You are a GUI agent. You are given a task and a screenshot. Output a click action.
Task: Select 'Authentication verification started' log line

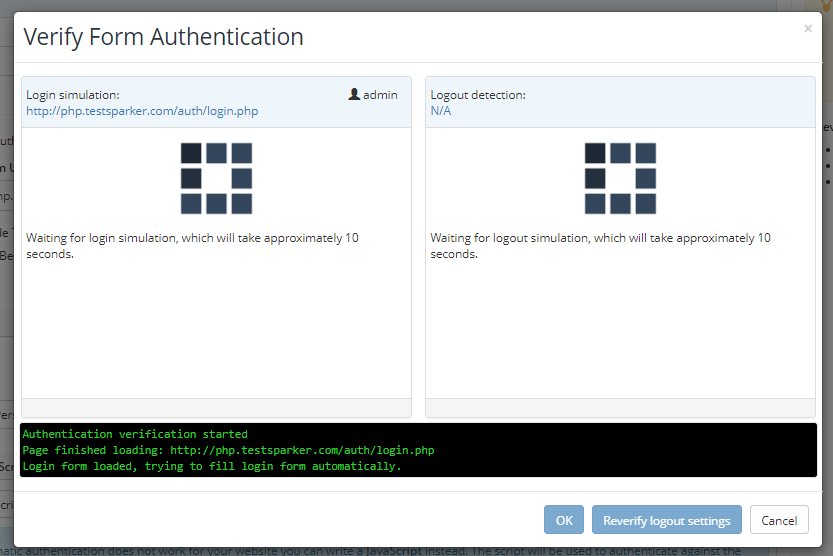click(135, 434)
